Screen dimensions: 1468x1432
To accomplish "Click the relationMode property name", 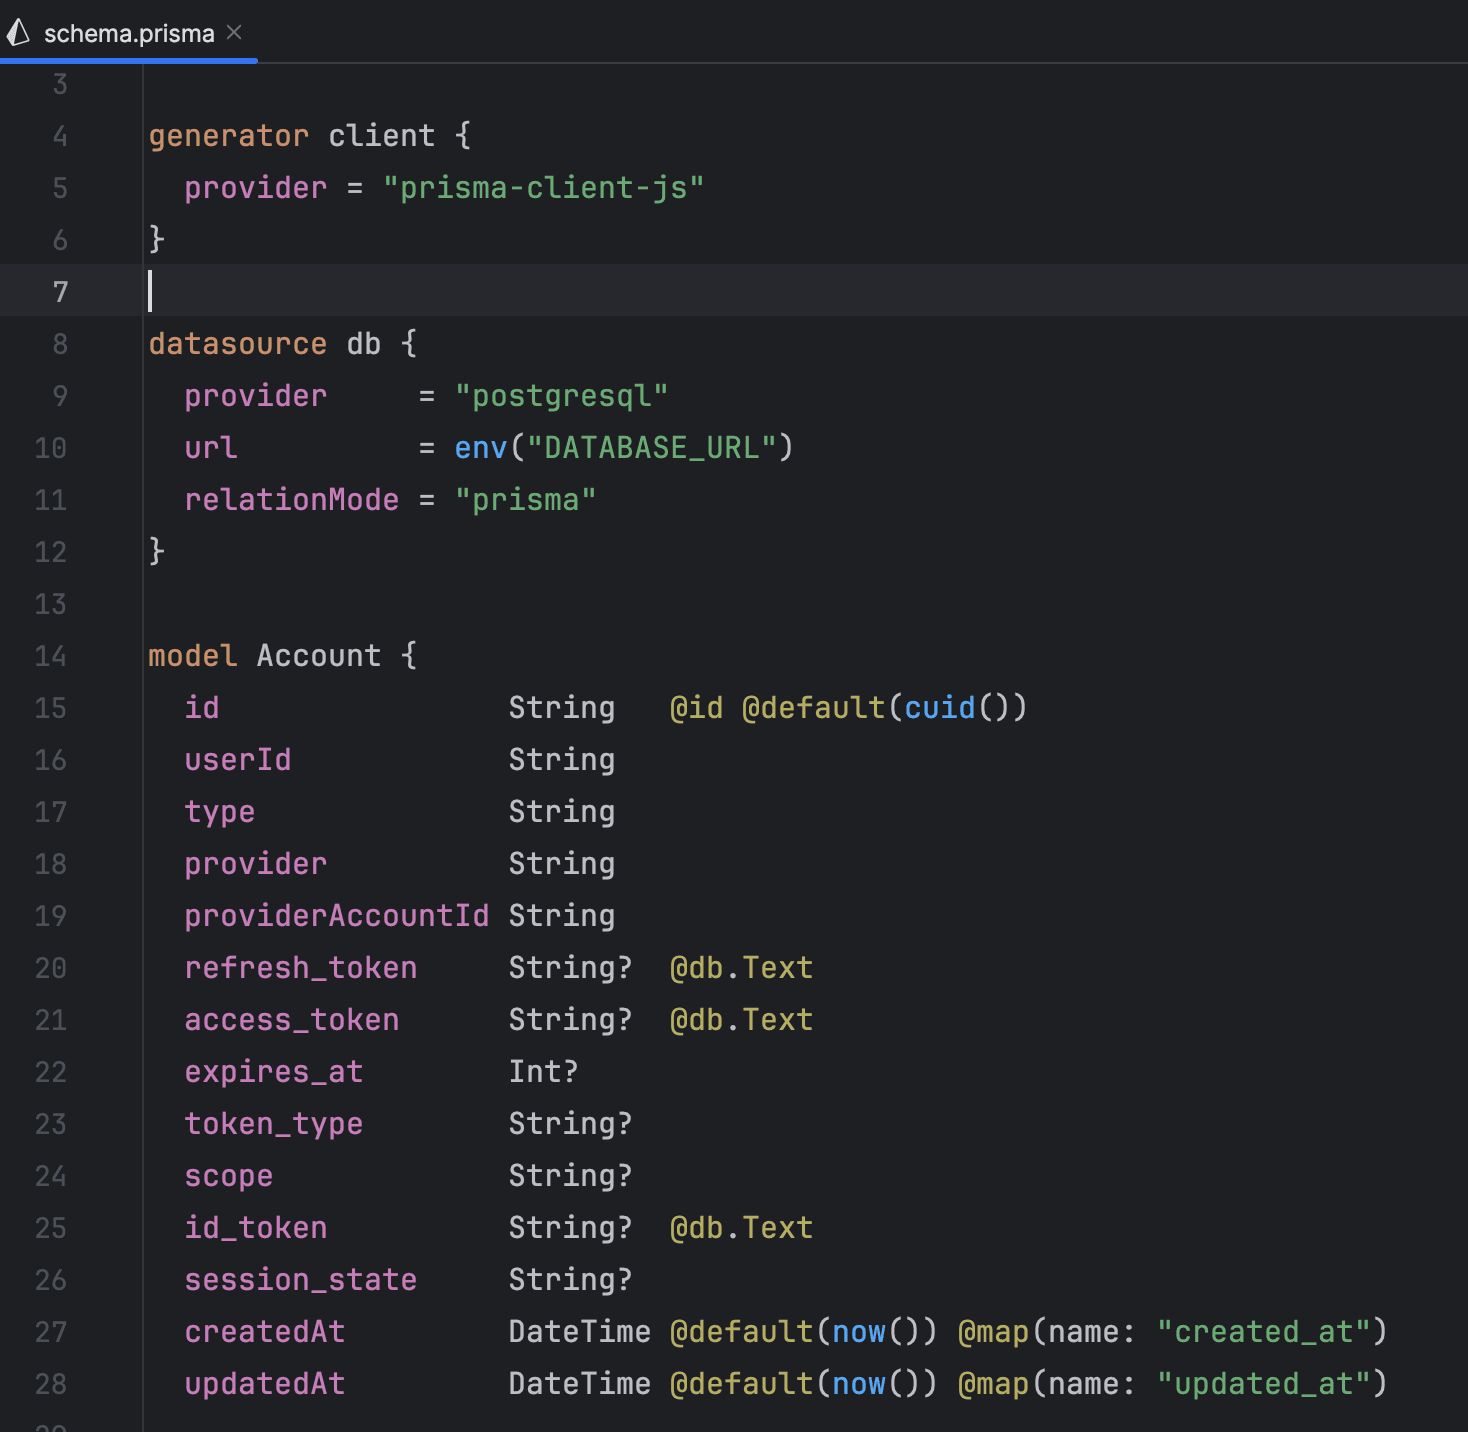I will click(291, 500).
